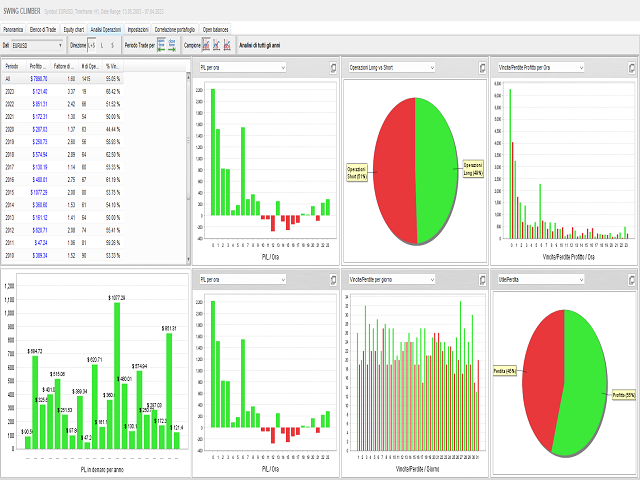Copy the Operazioni Long vs Short chart
The image size is (640, 480).
pos(482,68)
